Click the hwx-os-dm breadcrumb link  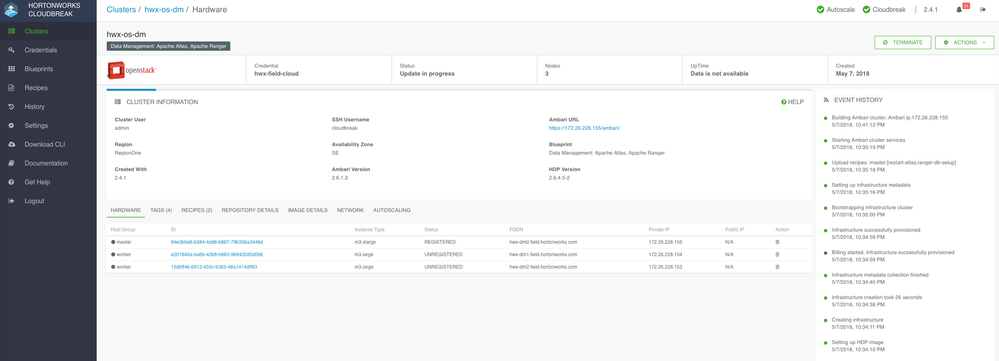pos(164,10)
